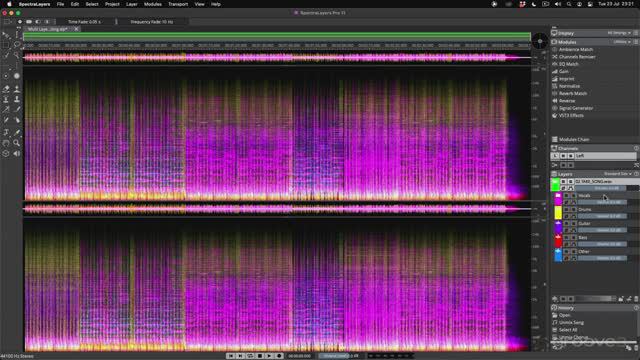Select the Unmix Song history entry
The width and height of the screenshot is (640, 360).
coord(571,322)
